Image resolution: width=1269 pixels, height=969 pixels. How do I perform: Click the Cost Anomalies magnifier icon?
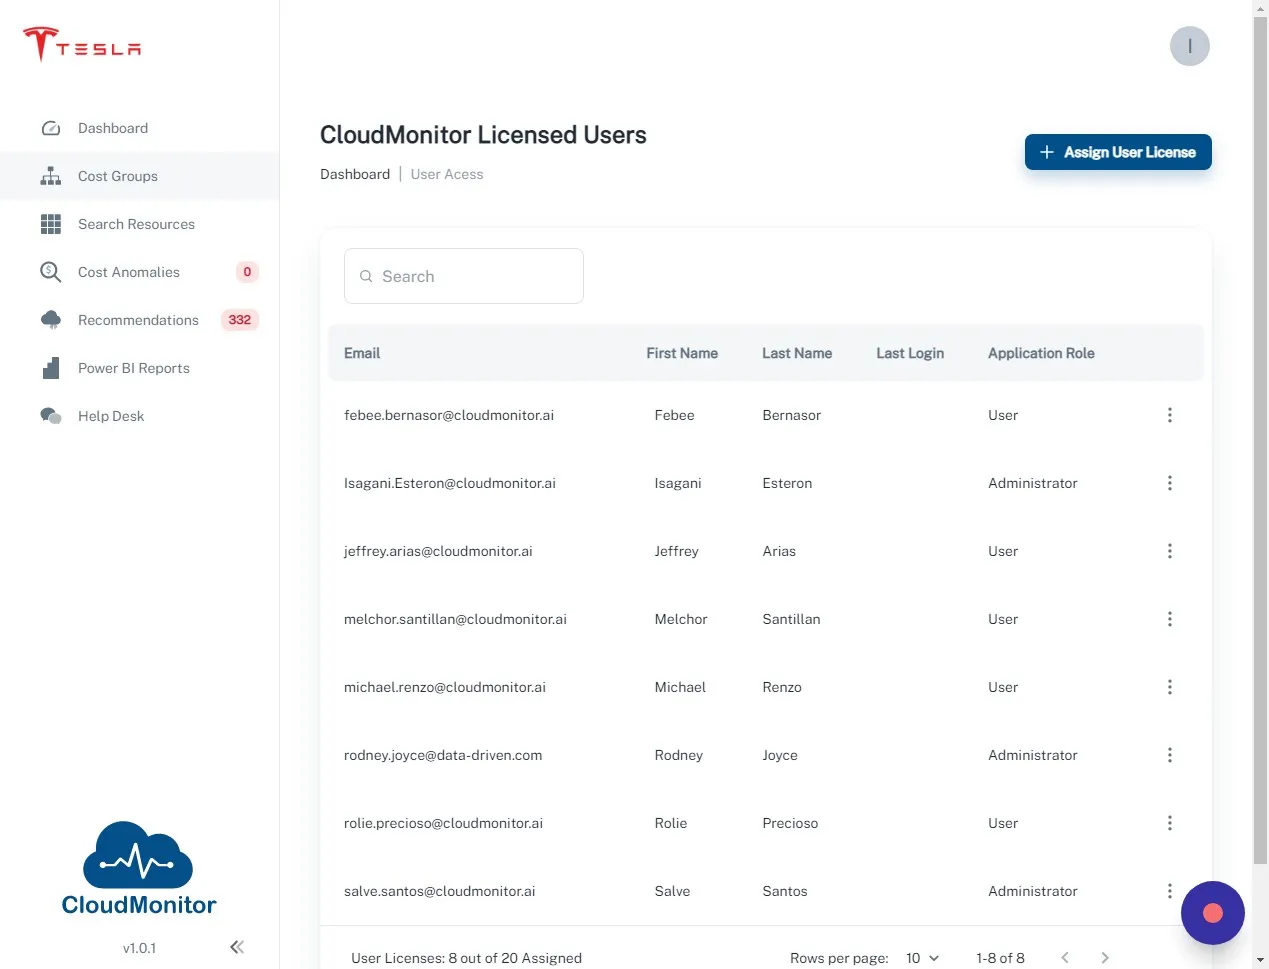(51, 272)
